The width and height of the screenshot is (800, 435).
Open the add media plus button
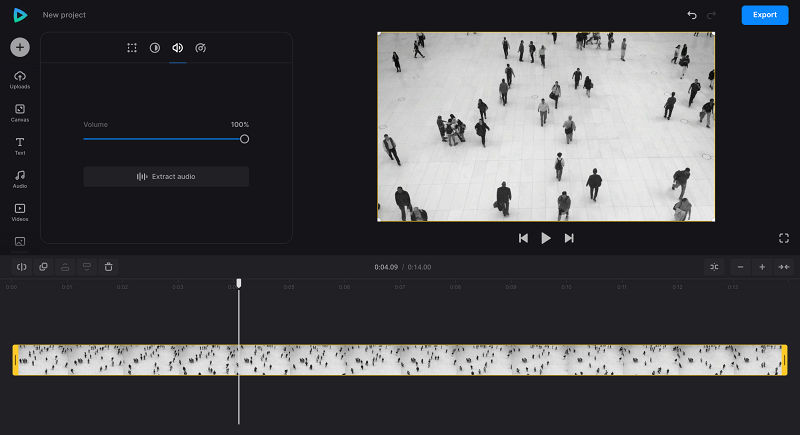20,47
